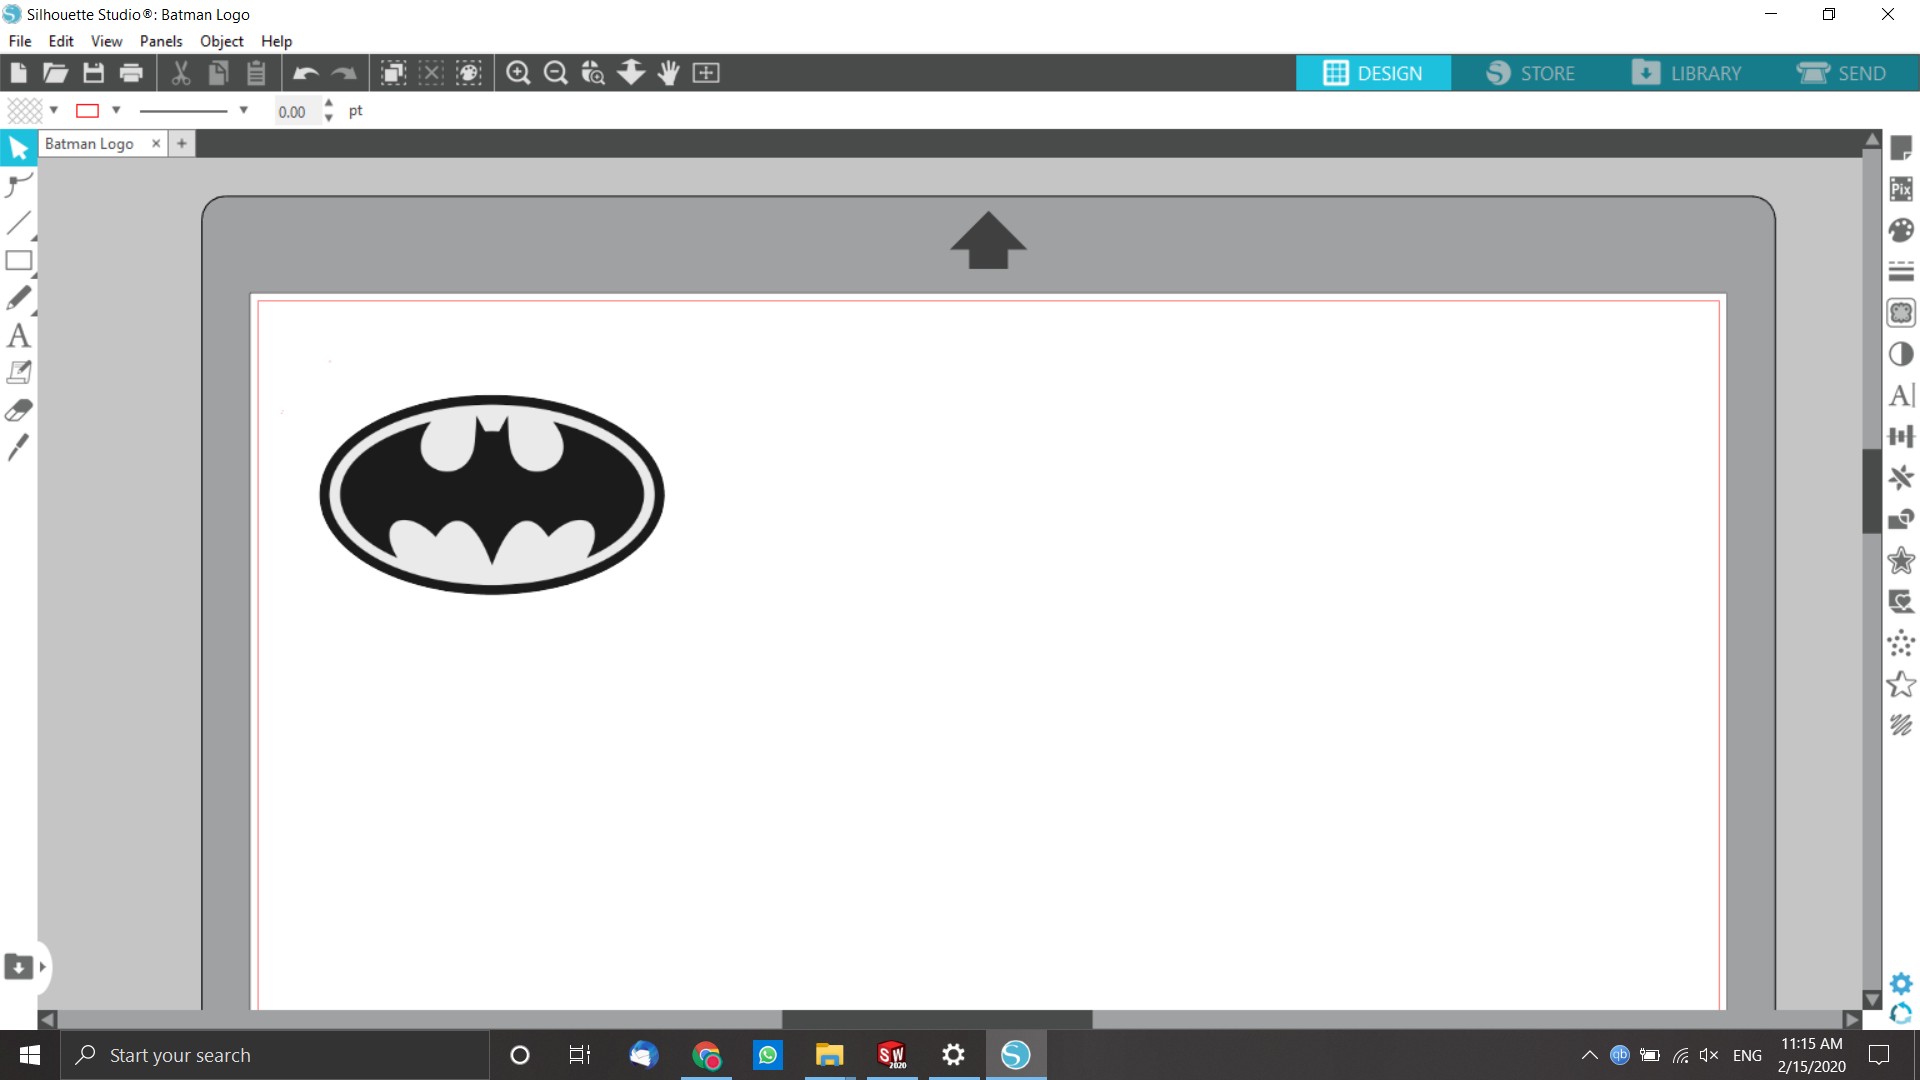This screenshot has width=1920, height=1080.
Task: Open the Pixscan panel icon
Action: click(x=1900, y=189)
